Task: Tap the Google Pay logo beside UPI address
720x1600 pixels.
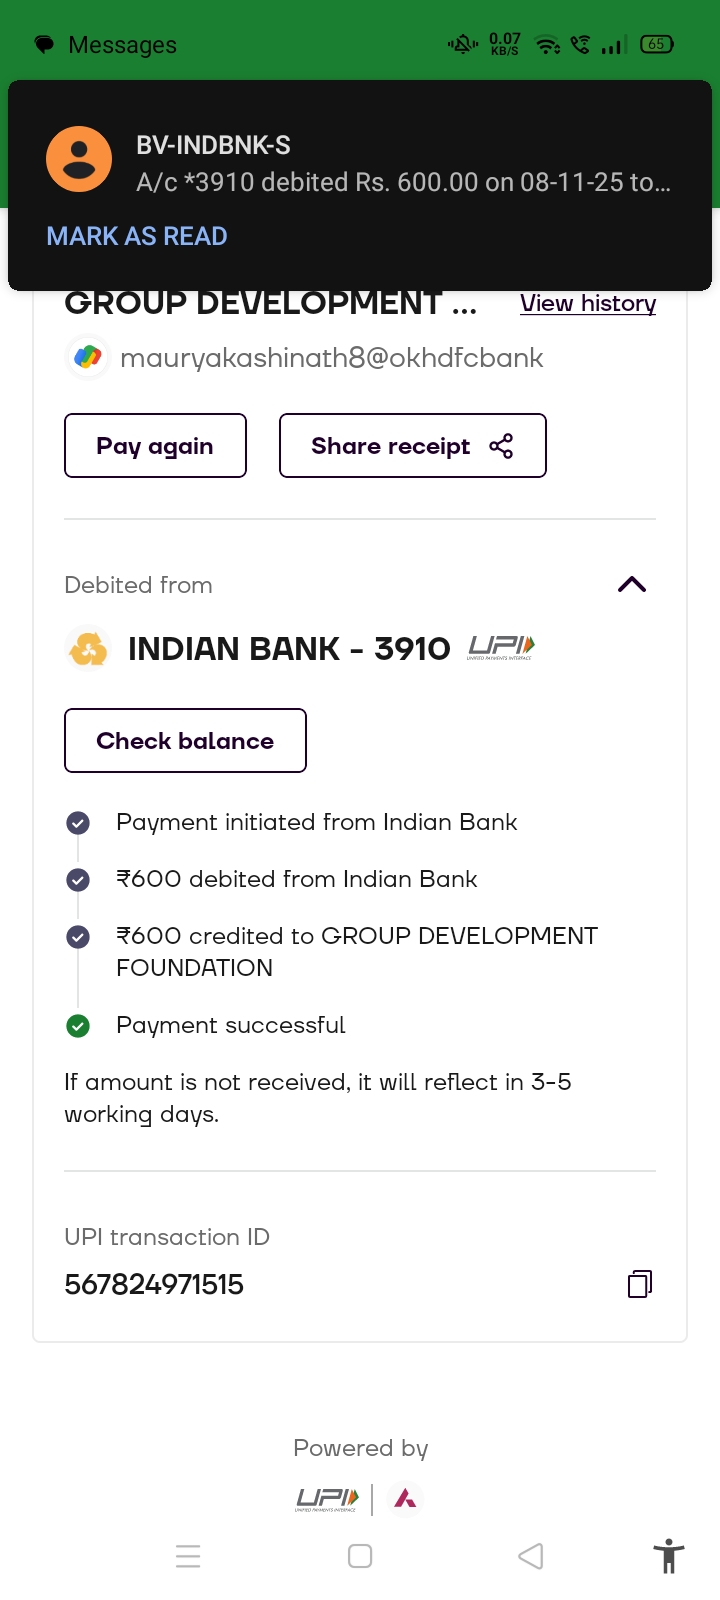Action: [88, 357]
